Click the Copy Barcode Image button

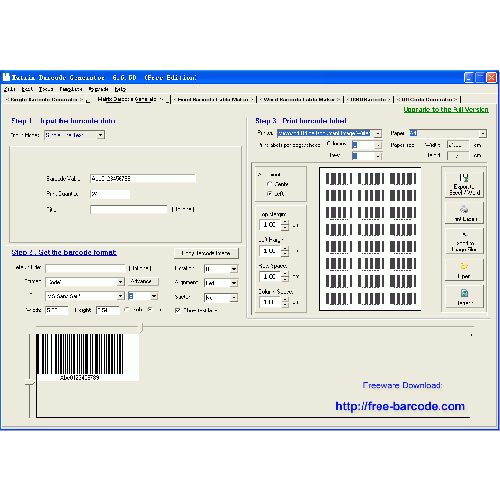(x=206, y=253)
